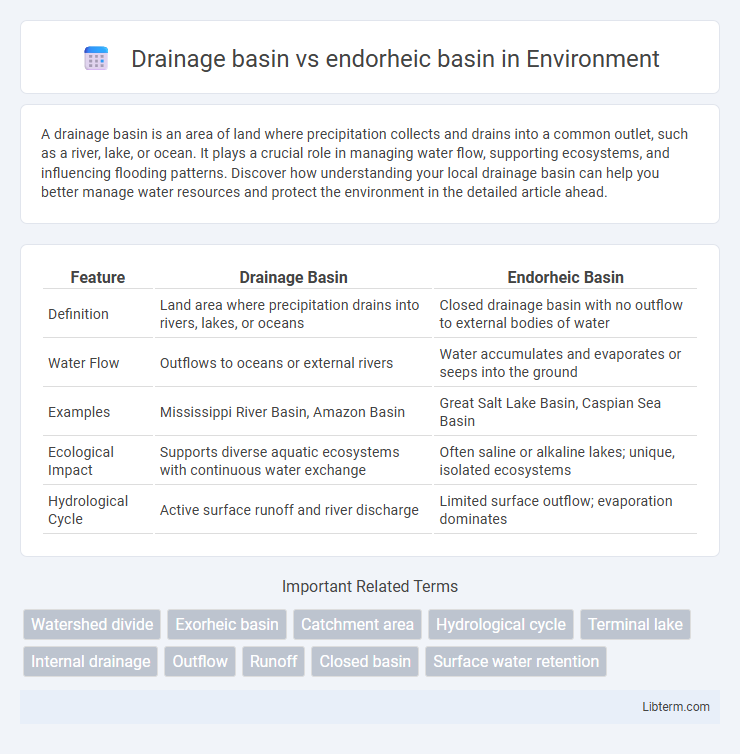The image size is (740, 754).
Task: Click the 'Drainage Basin' column header
Action: (293, 277)
